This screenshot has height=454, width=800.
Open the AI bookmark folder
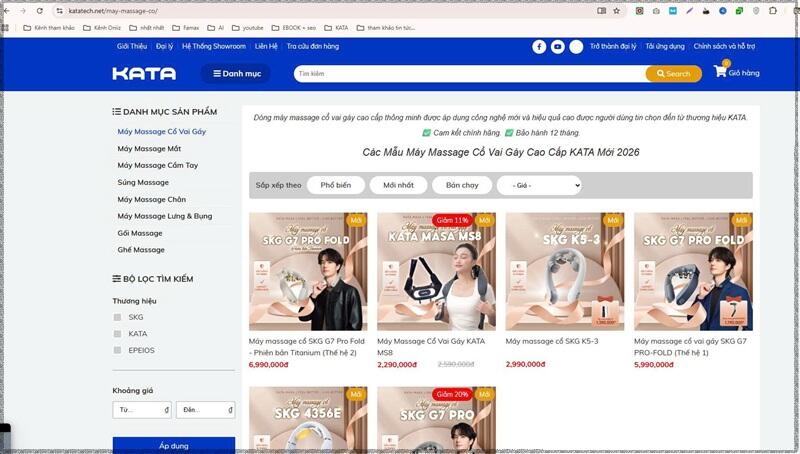[x=216, y=28]
